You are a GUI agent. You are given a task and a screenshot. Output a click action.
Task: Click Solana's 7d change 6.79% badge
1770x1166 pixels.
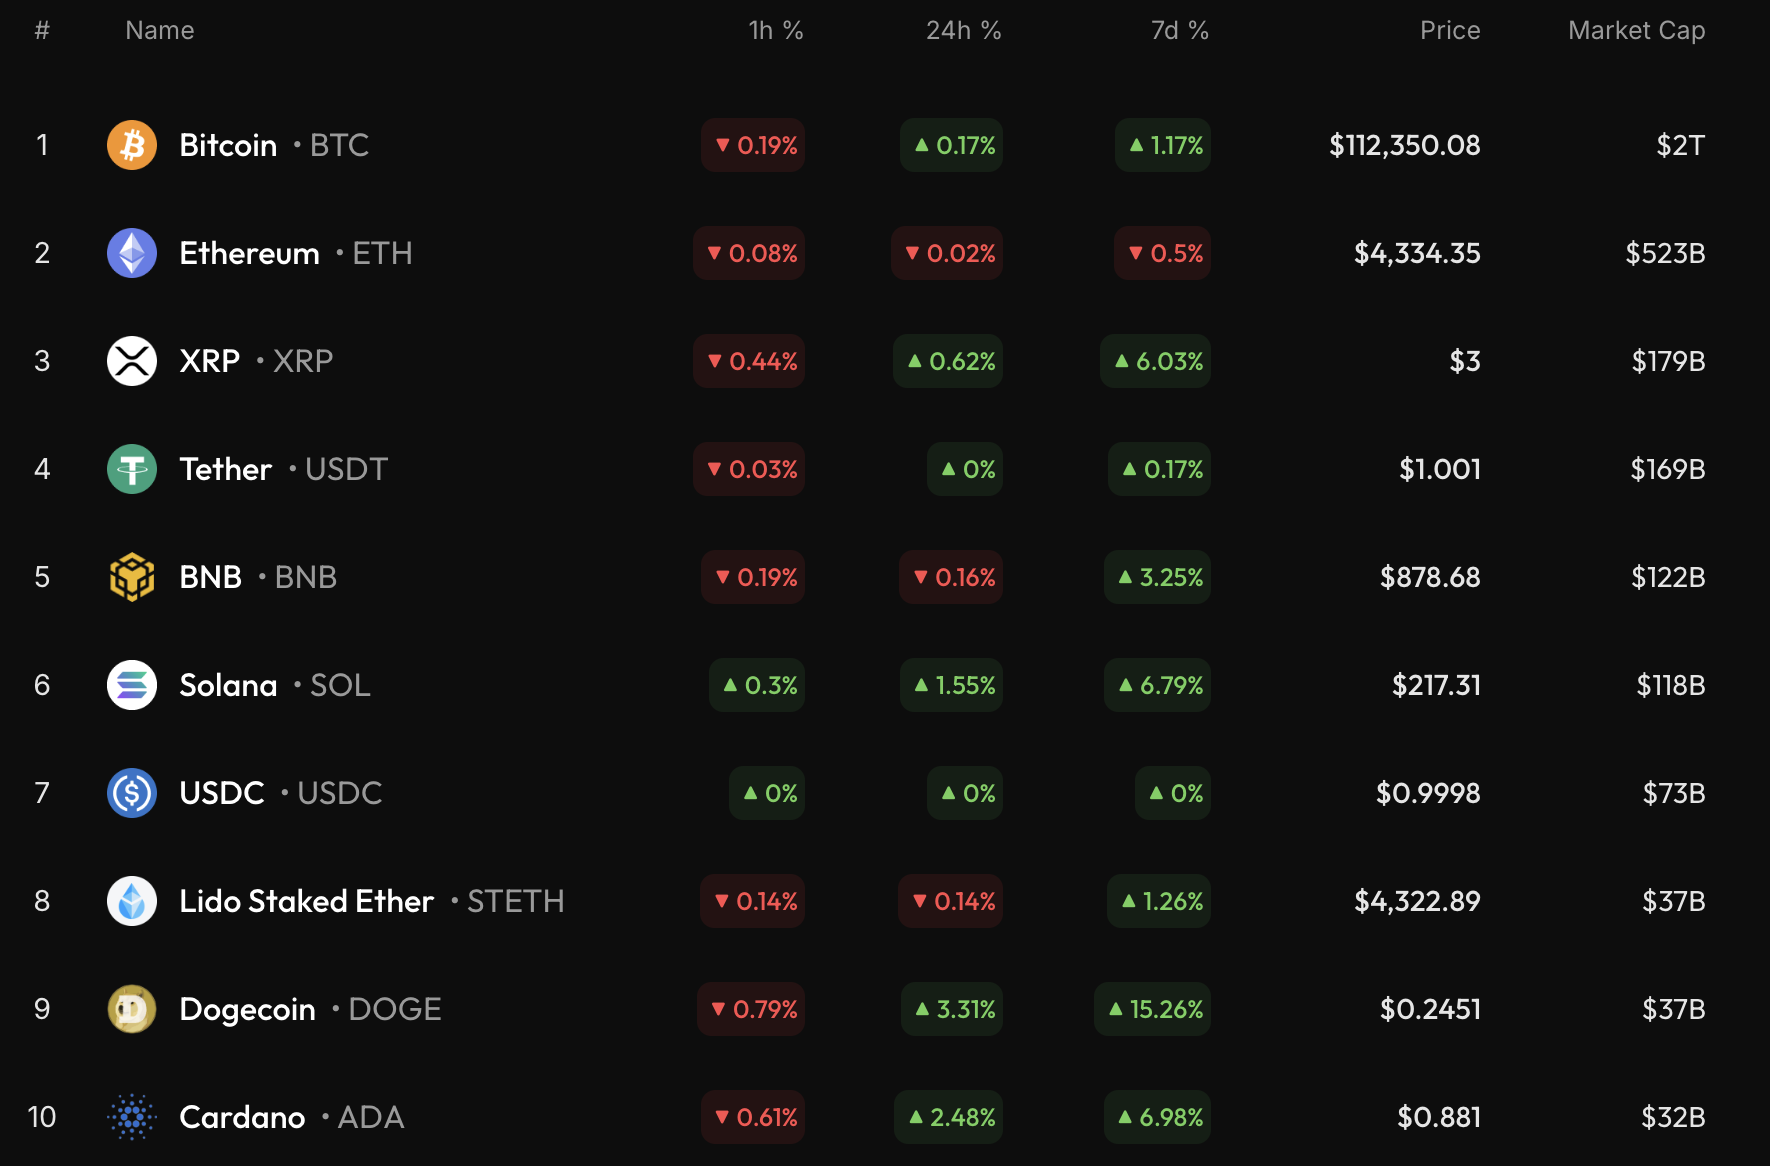point(1158,685)
